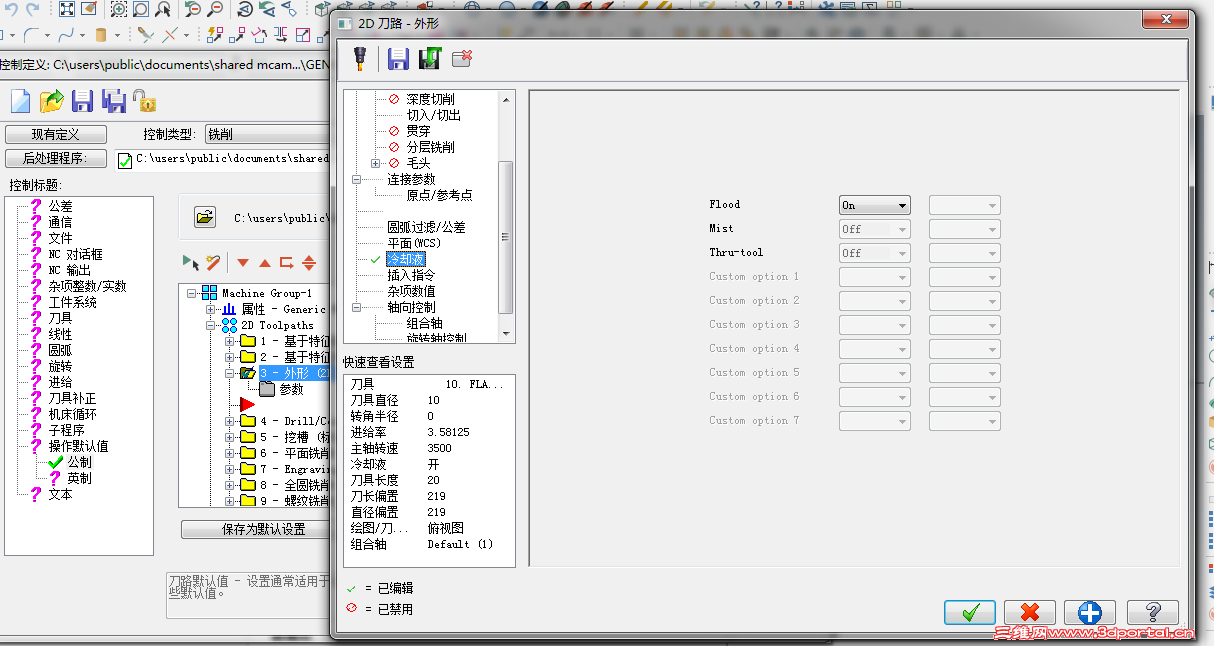Click the zoom window plus-magnifier icon
This screenshot has width=1214, height=646.
118,9
